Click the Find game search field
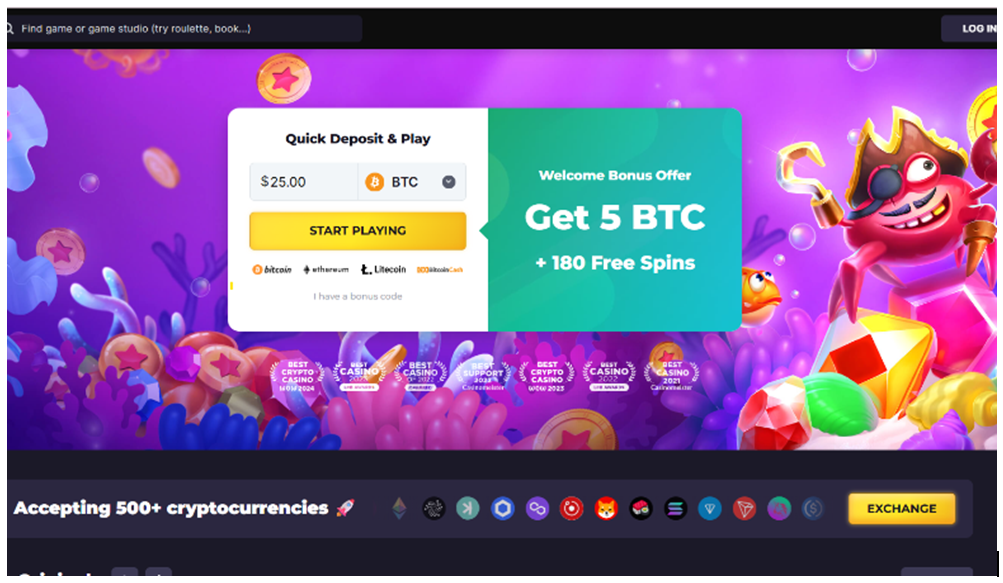 184,28
